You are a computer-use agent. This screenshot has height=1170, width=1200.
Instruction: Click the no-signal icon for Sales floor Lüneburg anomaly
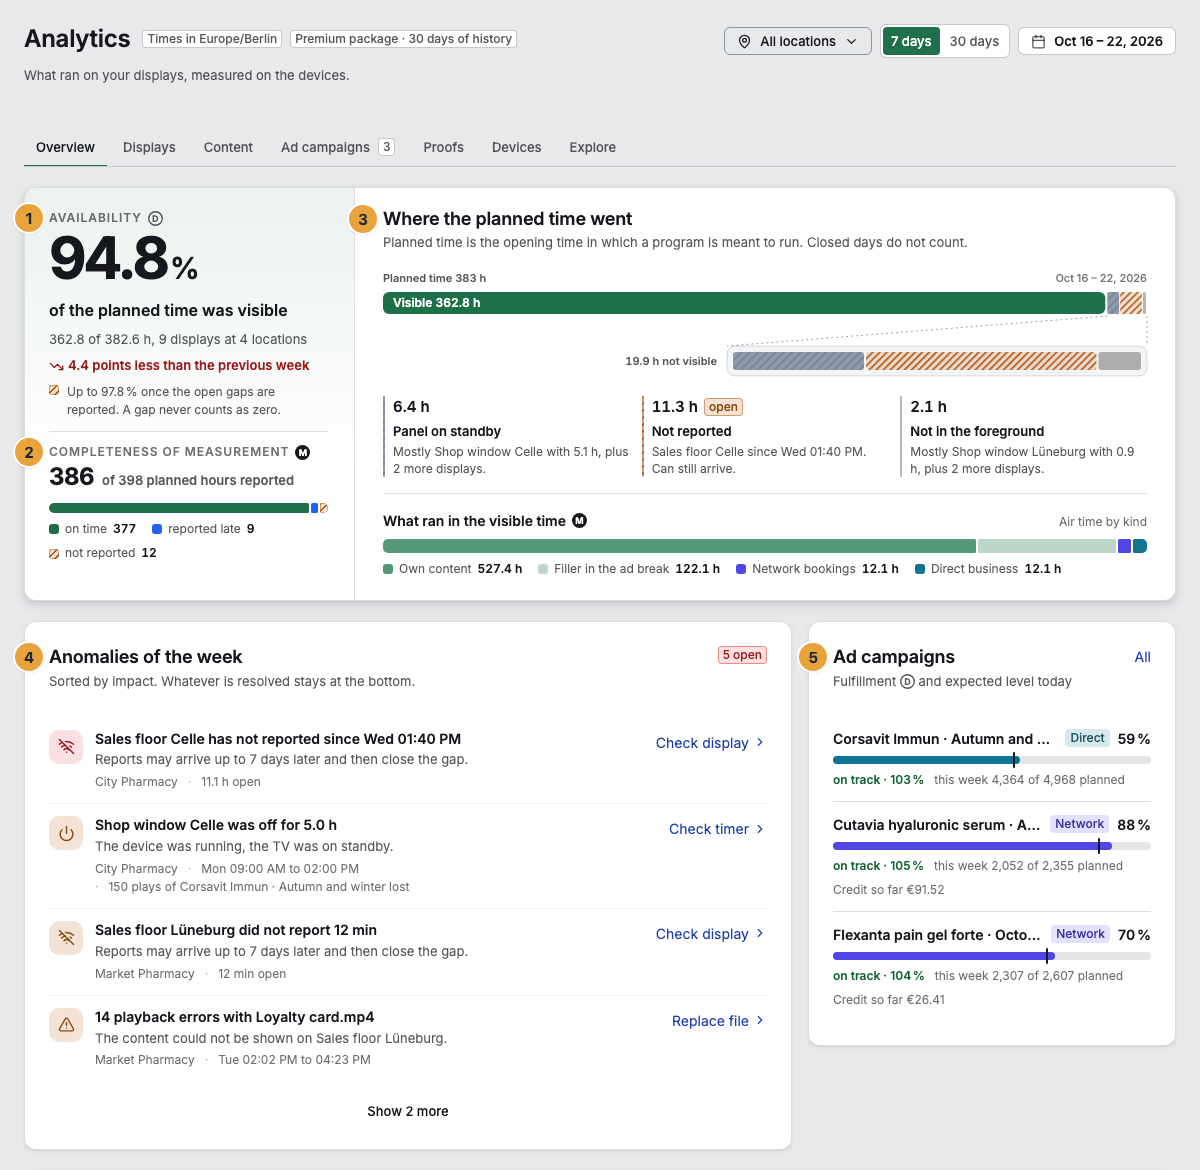tap(66, 938)
